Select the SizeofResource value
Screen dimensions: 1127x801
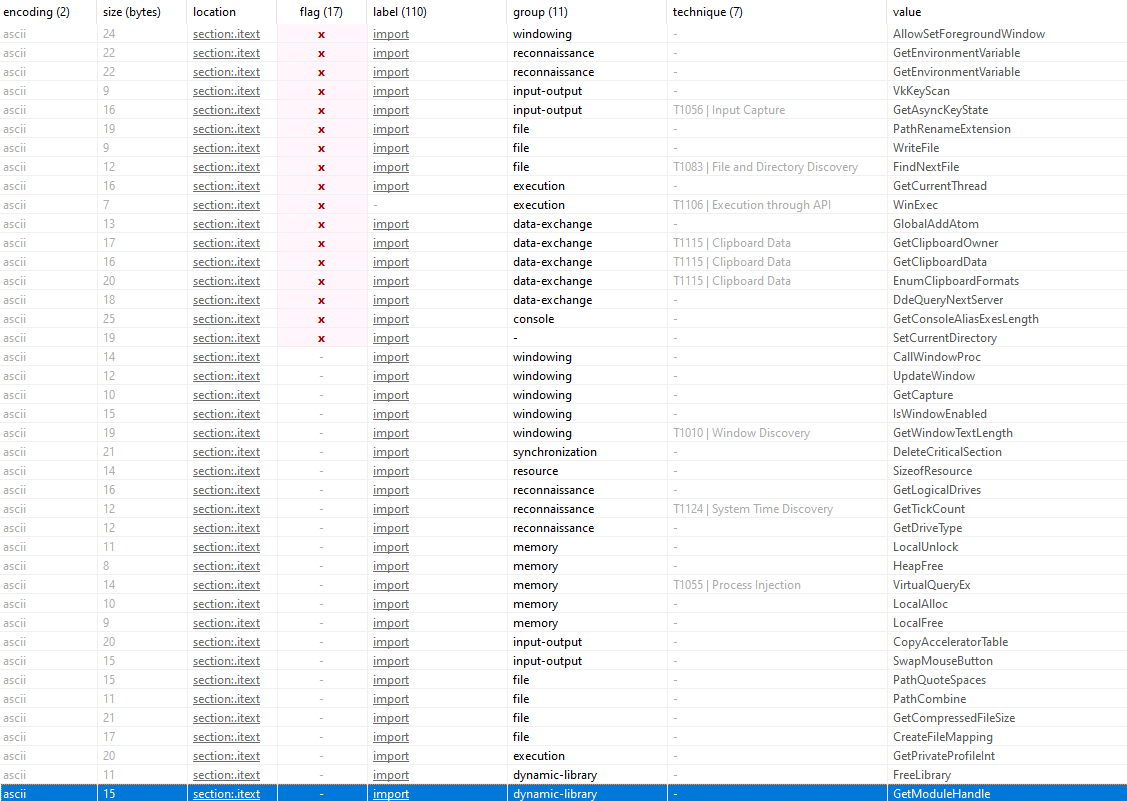click(932, 471)
